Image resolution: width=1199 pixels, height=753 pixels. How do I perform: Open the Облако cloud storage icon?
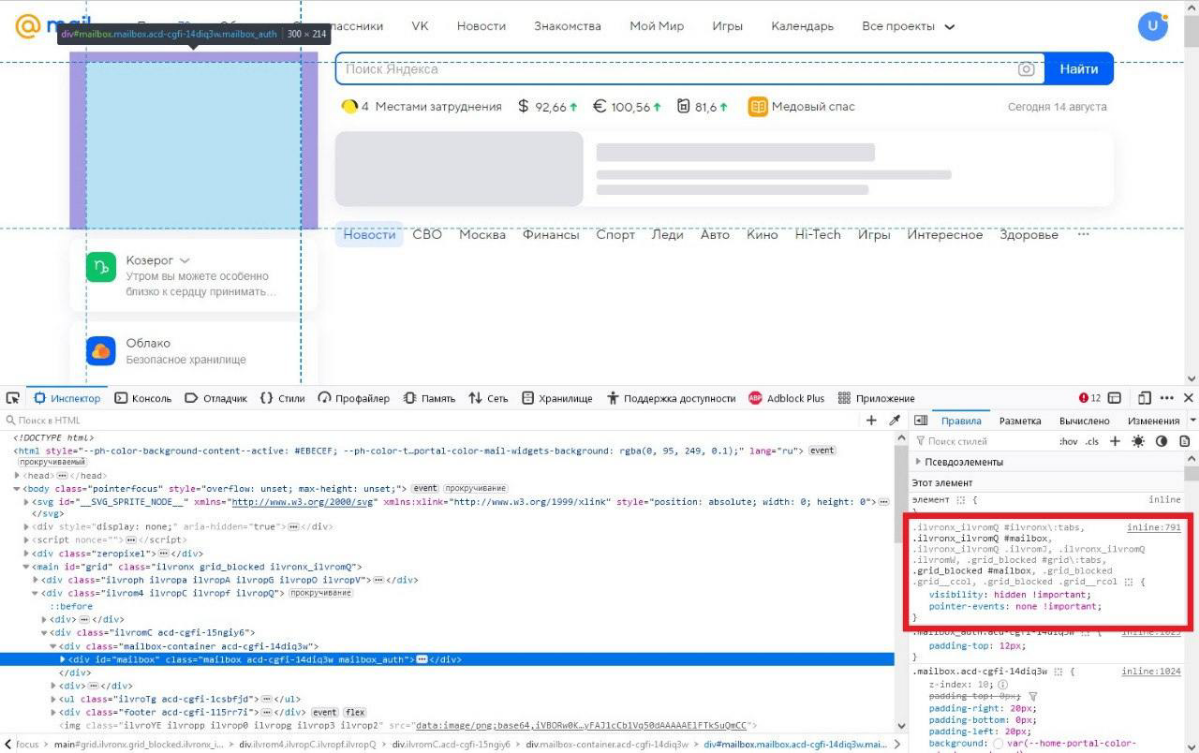pos(101,351)
